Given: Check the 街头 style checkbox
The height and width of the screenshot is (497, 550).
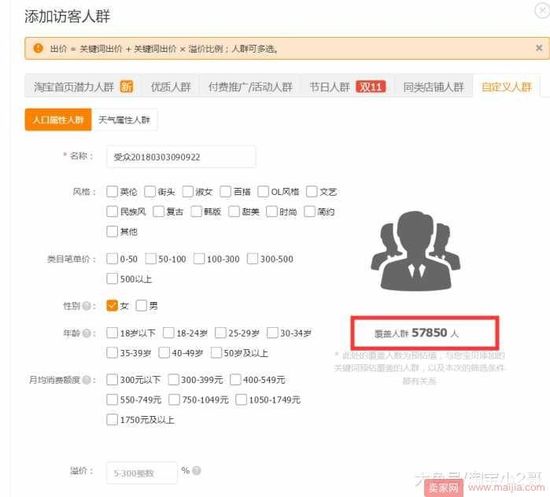Looking at the screenshot, I should pyautogui.click(x=150, y=192).
